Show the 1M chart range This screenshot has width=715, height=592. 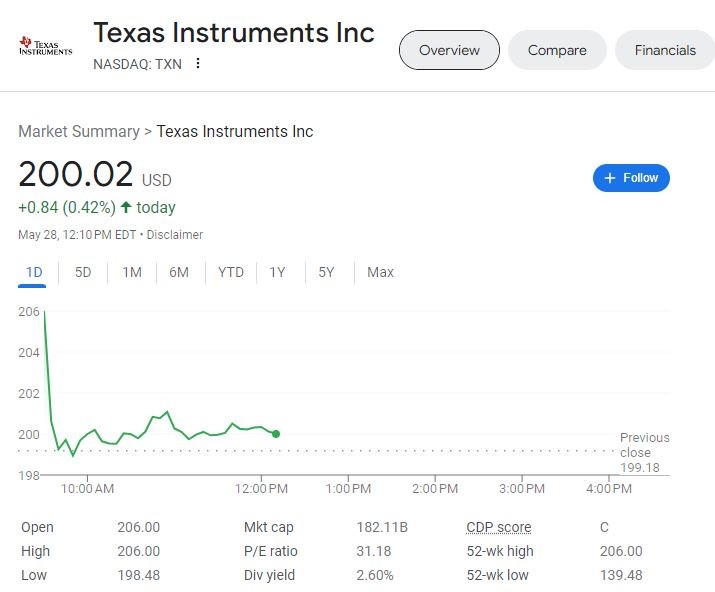[x=132, y=272]
